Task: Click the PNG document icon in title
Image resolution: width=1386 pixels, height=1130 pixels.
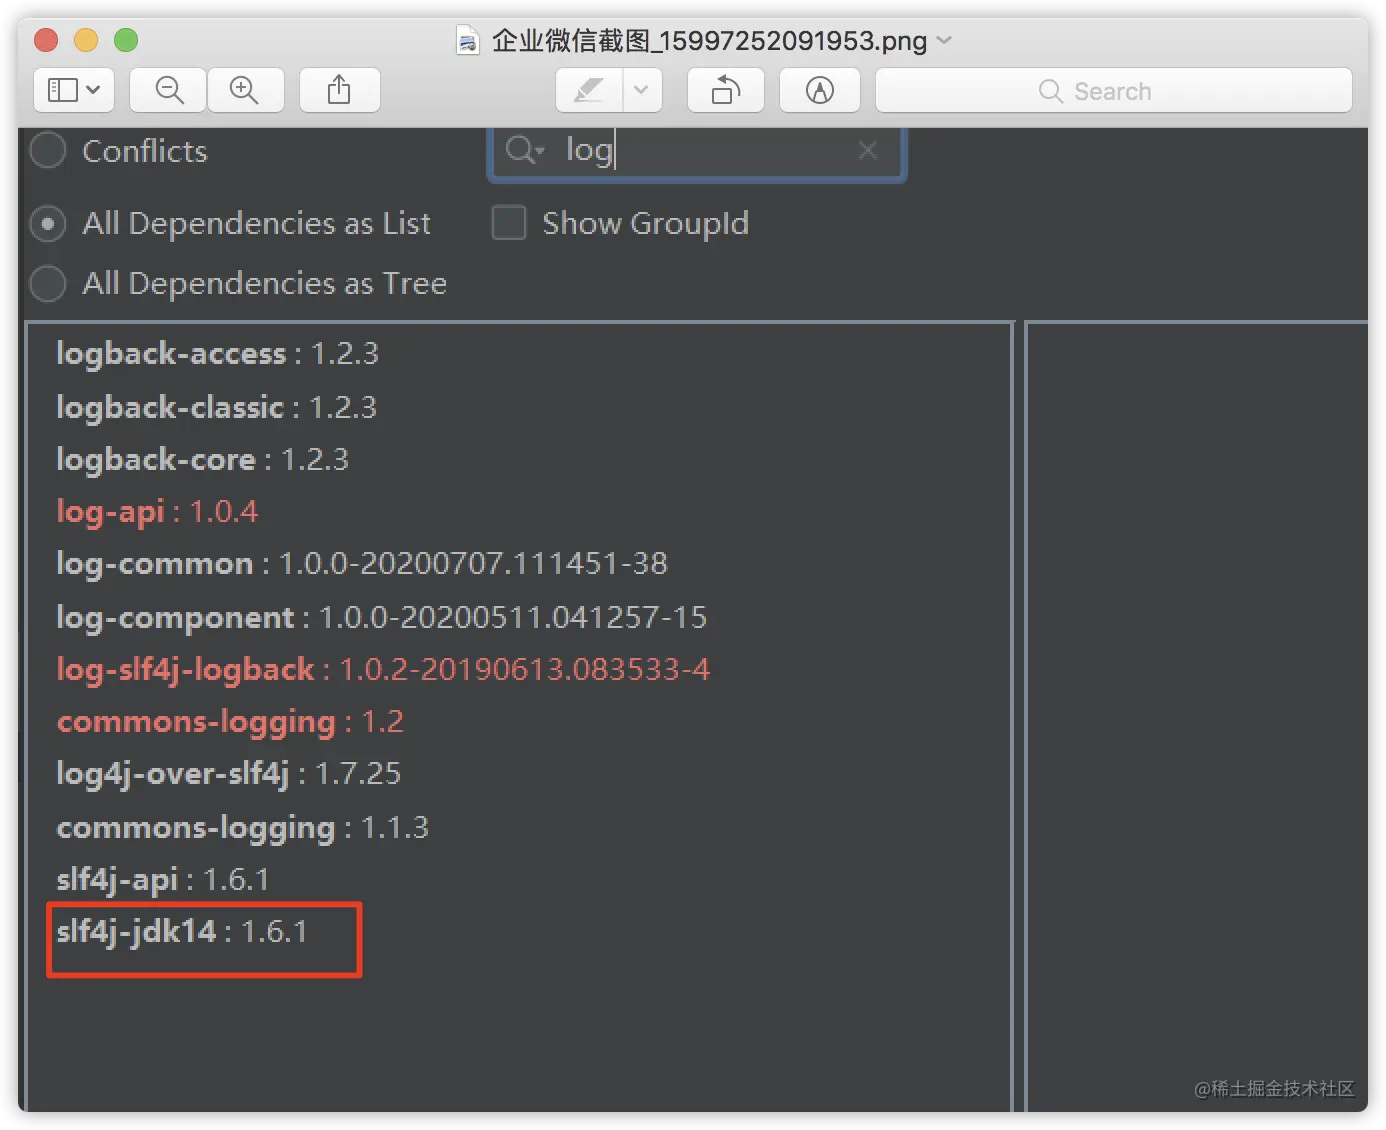Action: point(467,40)
